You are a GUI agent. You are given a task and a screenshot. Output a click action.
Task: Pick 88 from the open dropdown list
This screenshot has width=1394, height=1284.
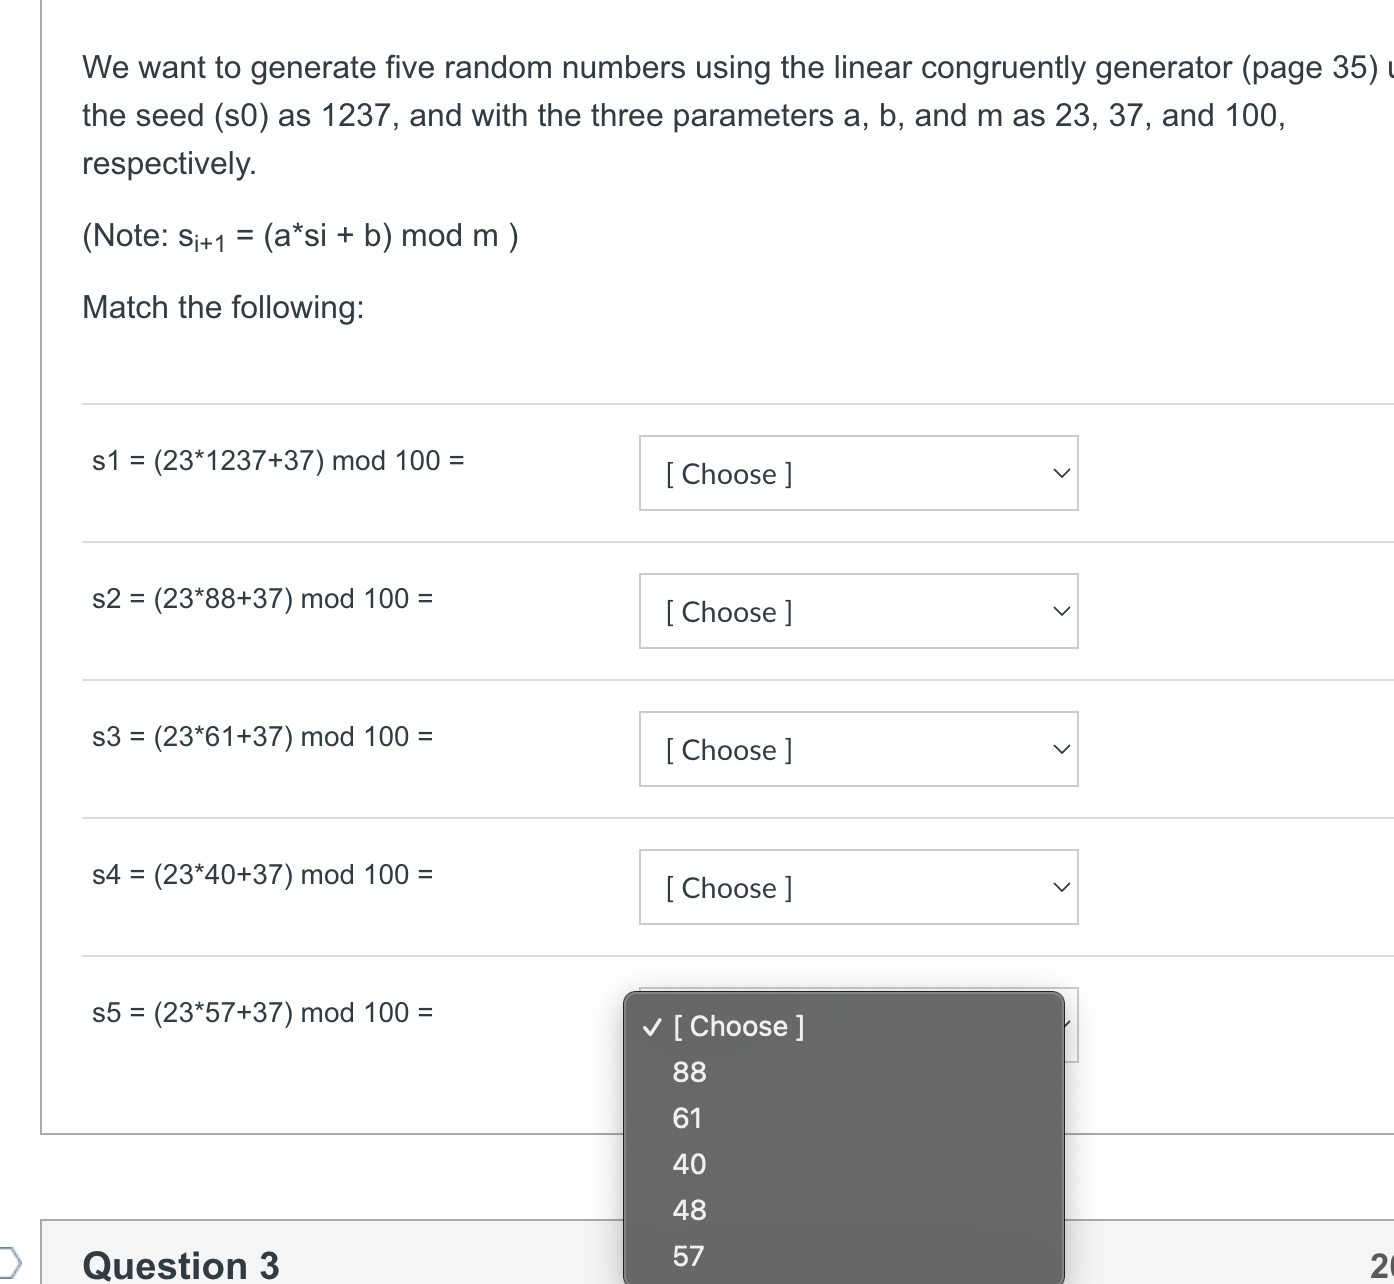point(843,1072)
